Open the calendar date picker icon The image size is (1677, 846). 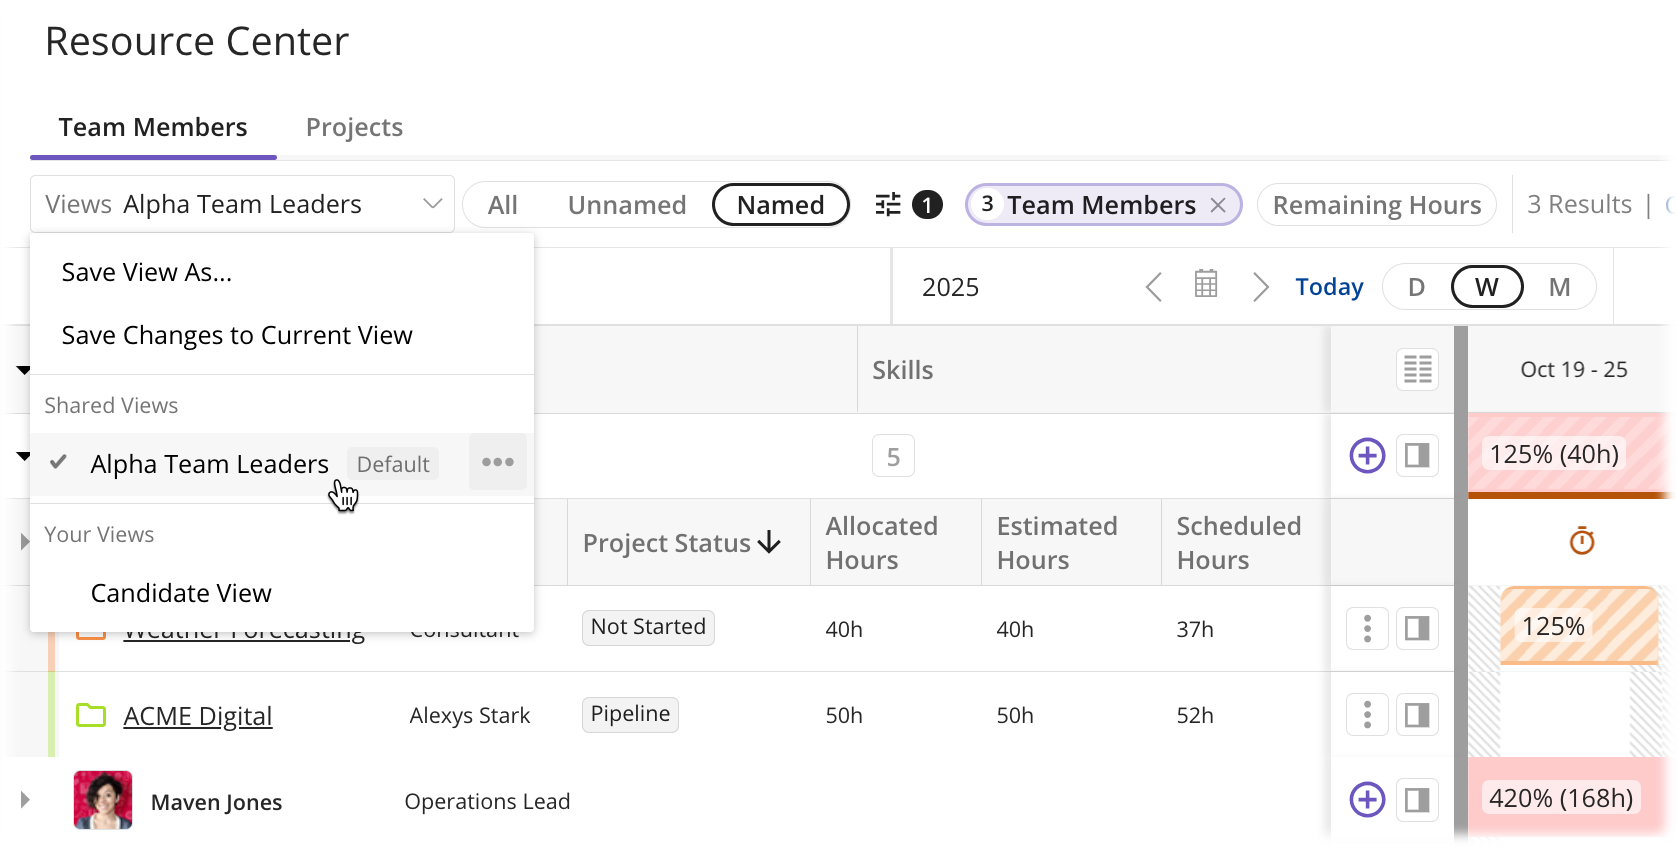(1206, 286)
